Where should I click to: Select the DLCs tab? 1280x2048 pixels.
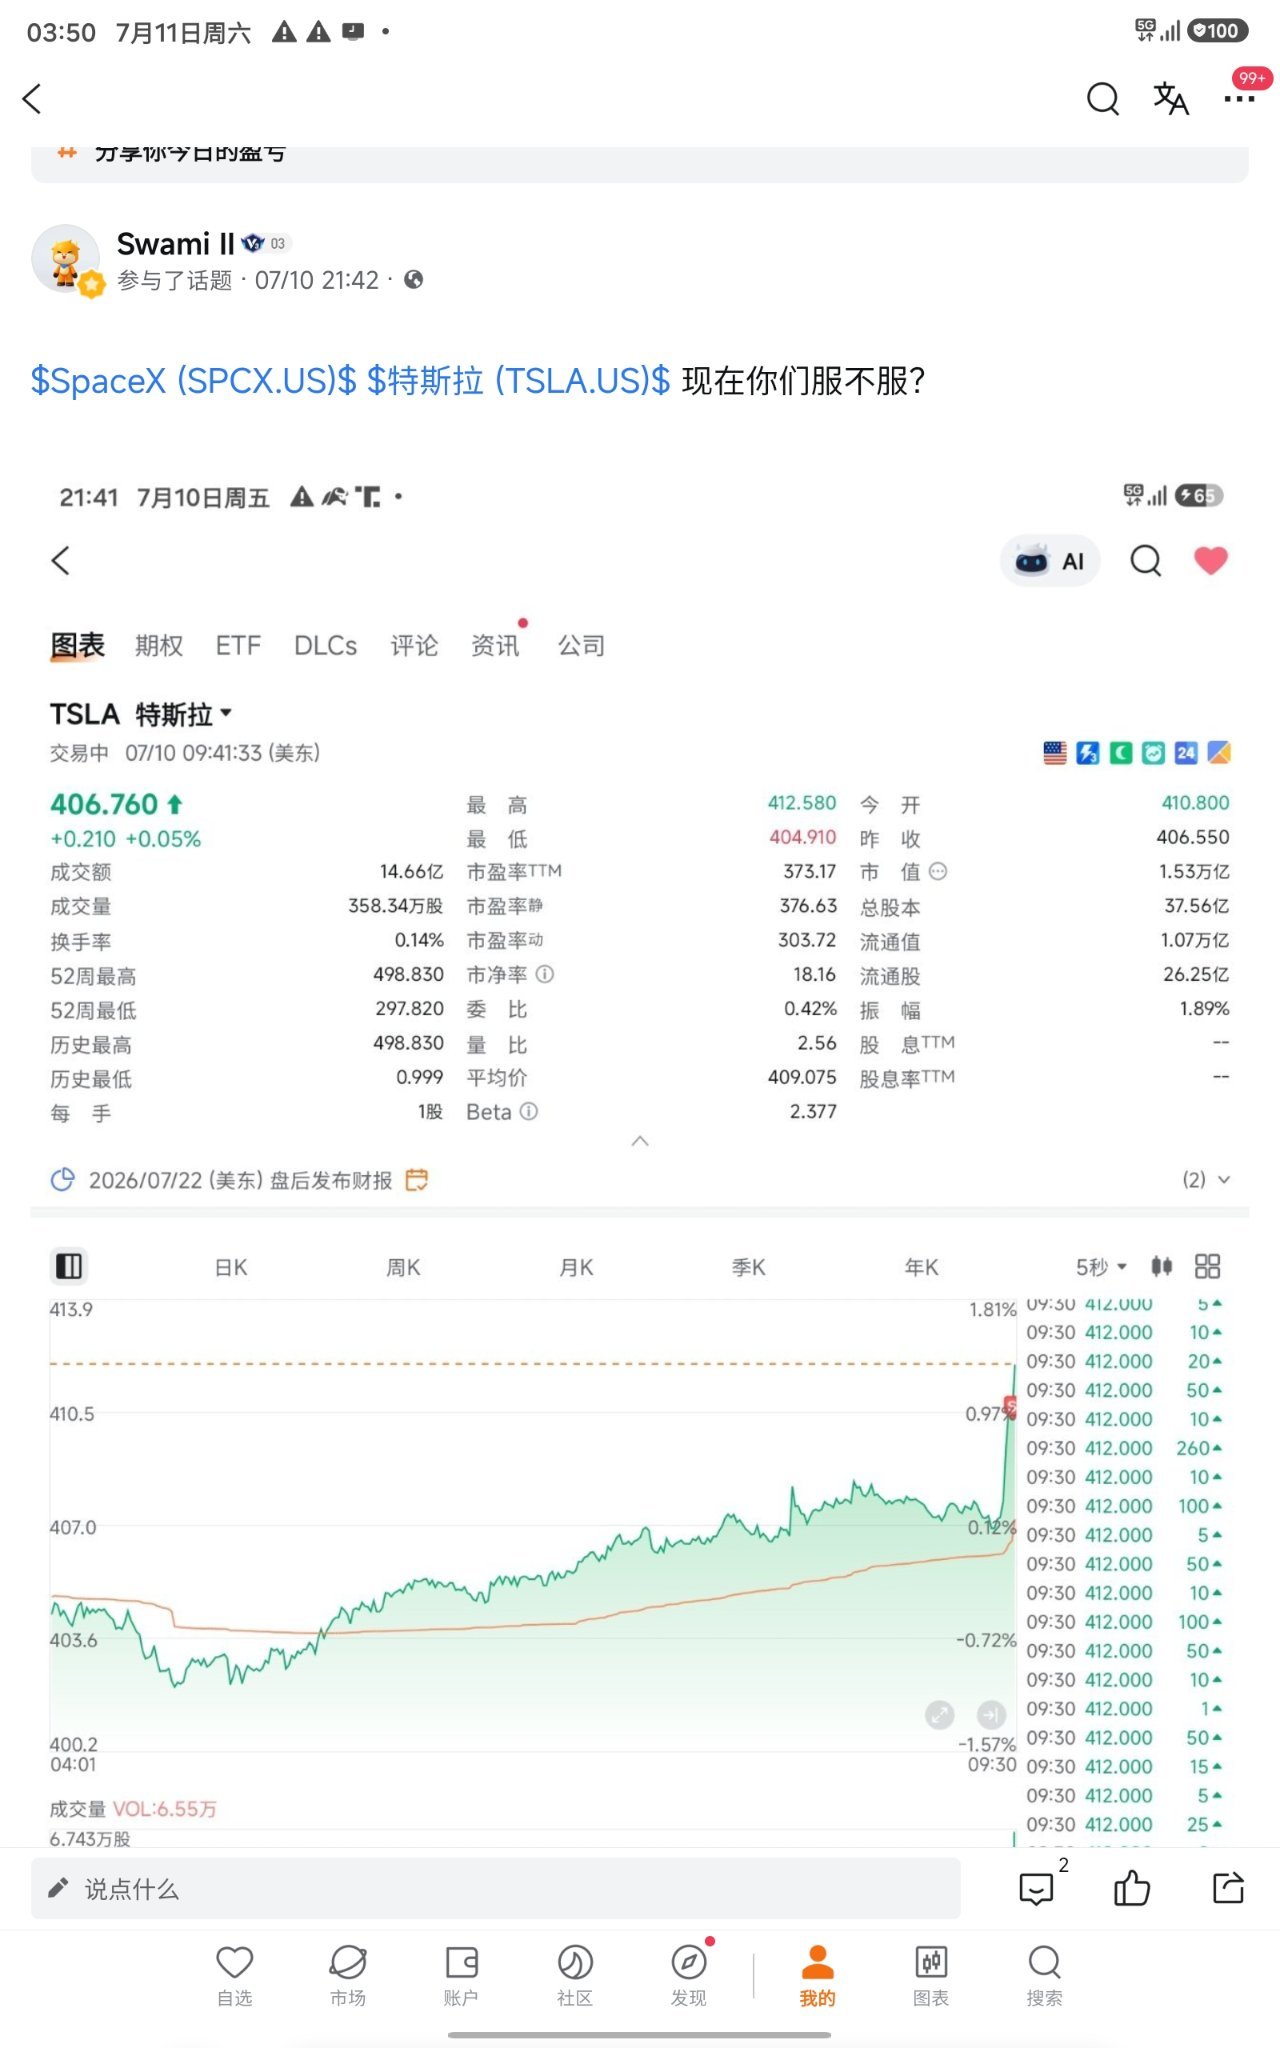pos(325,646)
